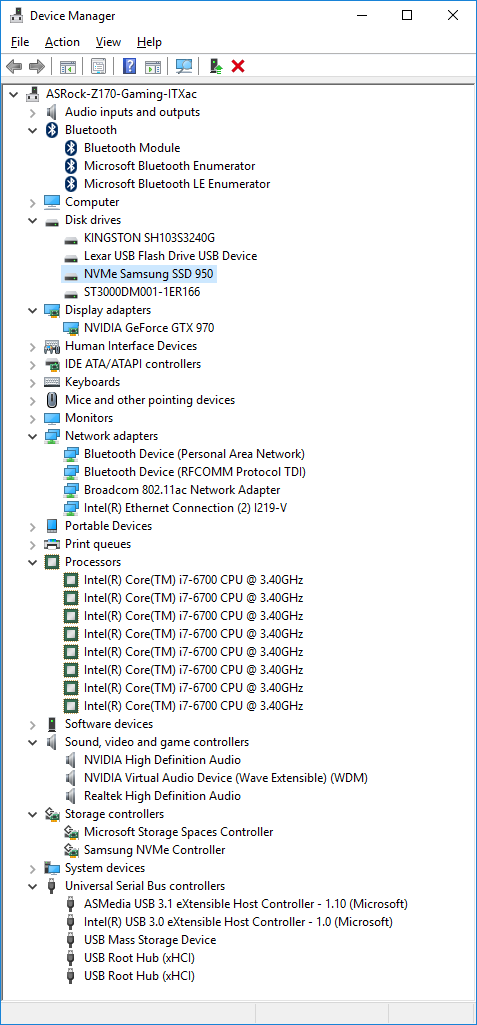Collapse the Network adapters category
This screenshot has width=477, height=1025.
click(33, 436)
